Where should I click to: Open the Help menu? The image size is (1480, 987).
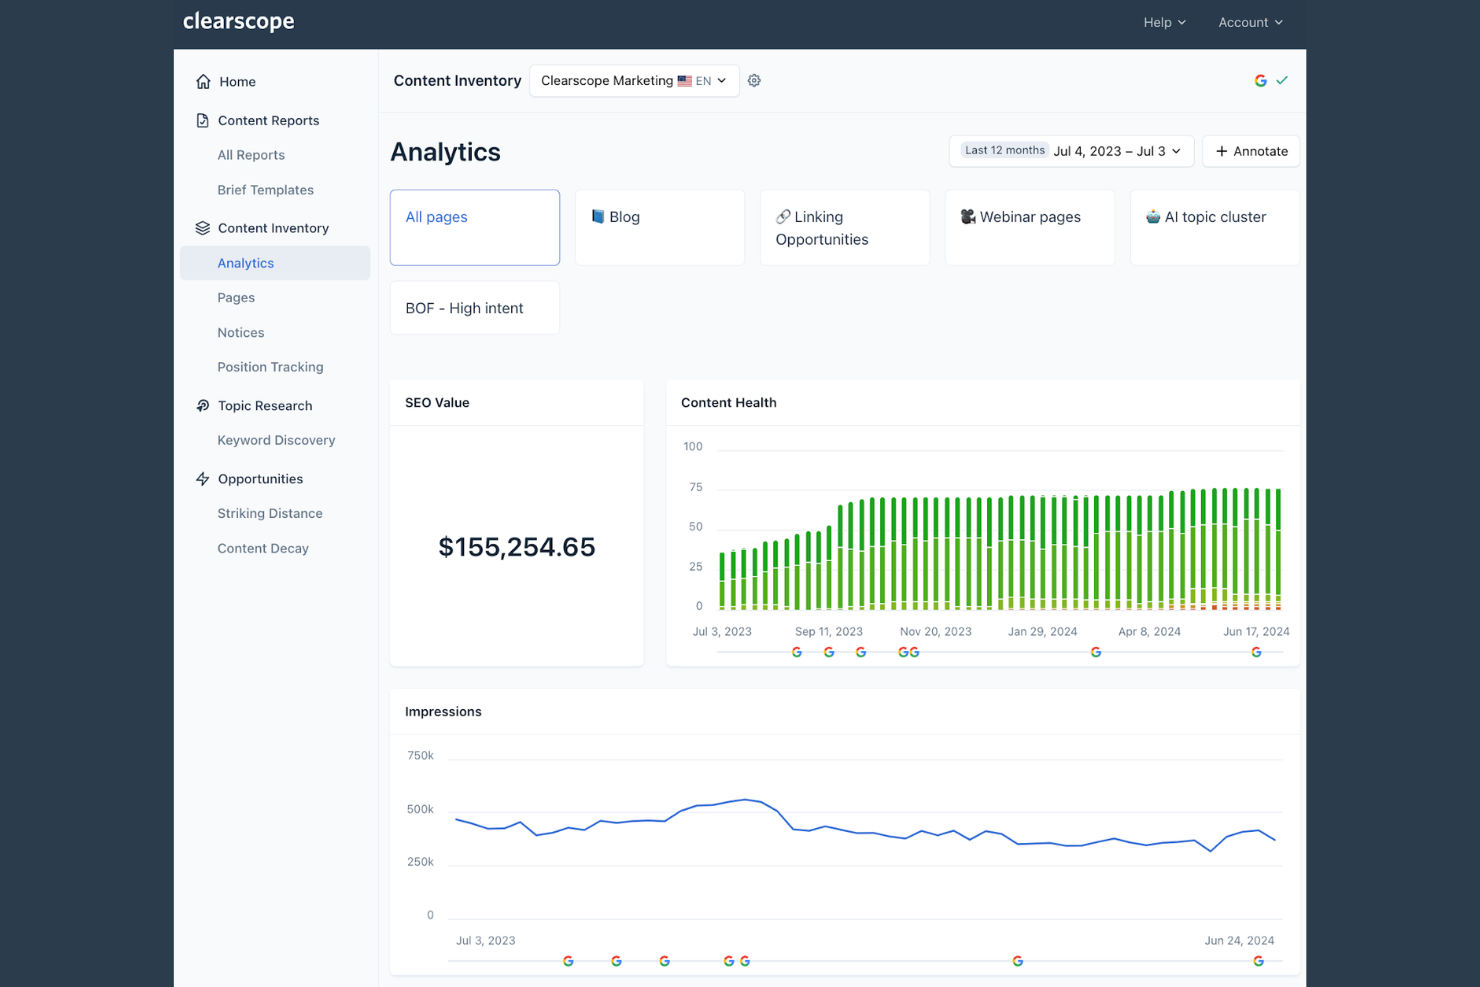(x=1163, y=21)
